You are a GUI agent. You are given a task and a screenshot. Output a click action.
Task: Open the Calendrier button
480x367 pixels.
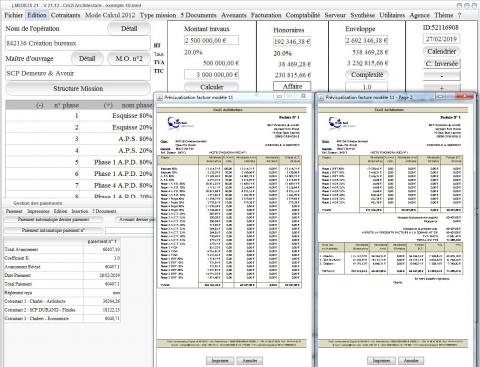pos(442,51)
